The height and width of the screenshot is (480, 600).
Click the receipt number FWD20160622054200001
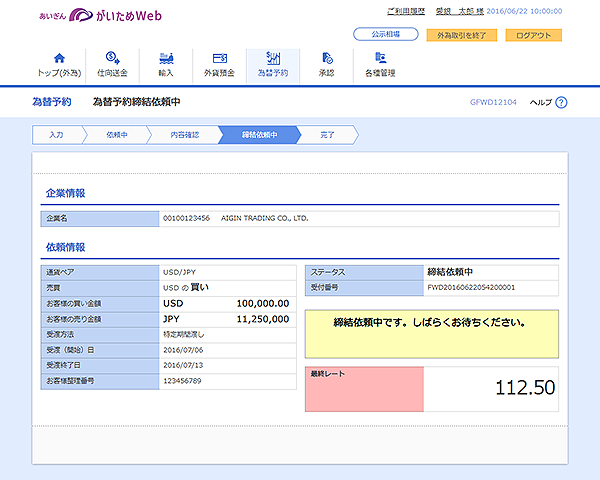471,287
